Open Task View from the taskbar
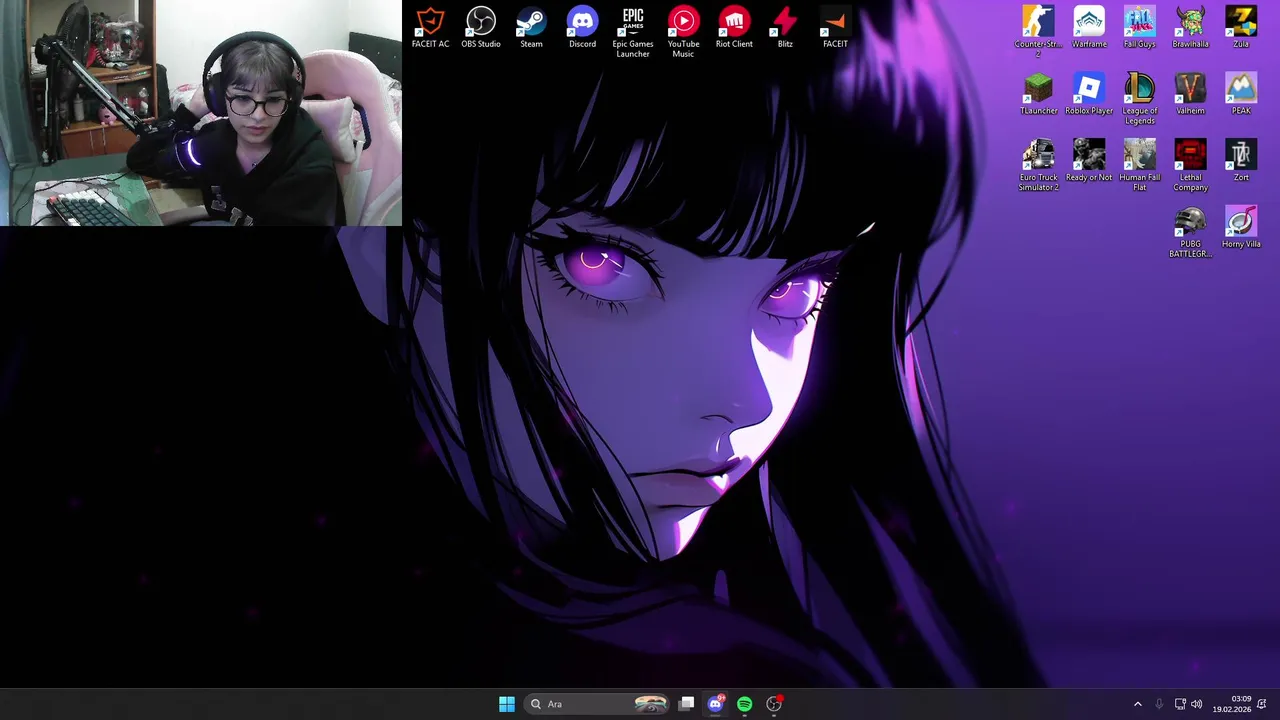 [686, 704]
